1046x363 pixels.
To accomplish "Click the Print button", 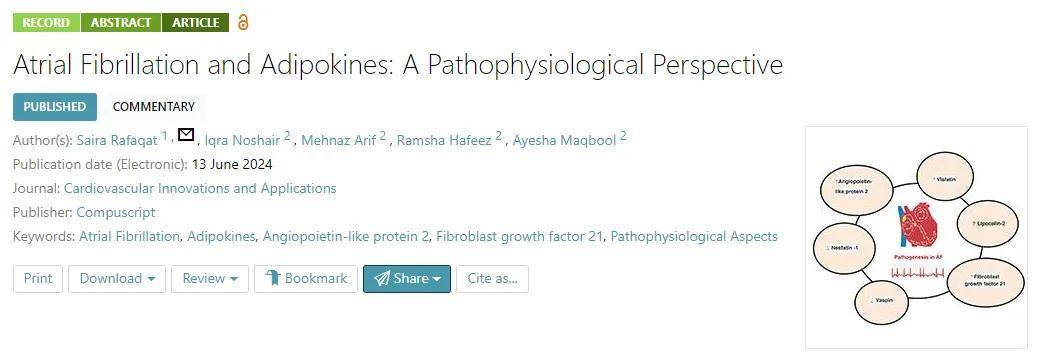I will 38,279.
